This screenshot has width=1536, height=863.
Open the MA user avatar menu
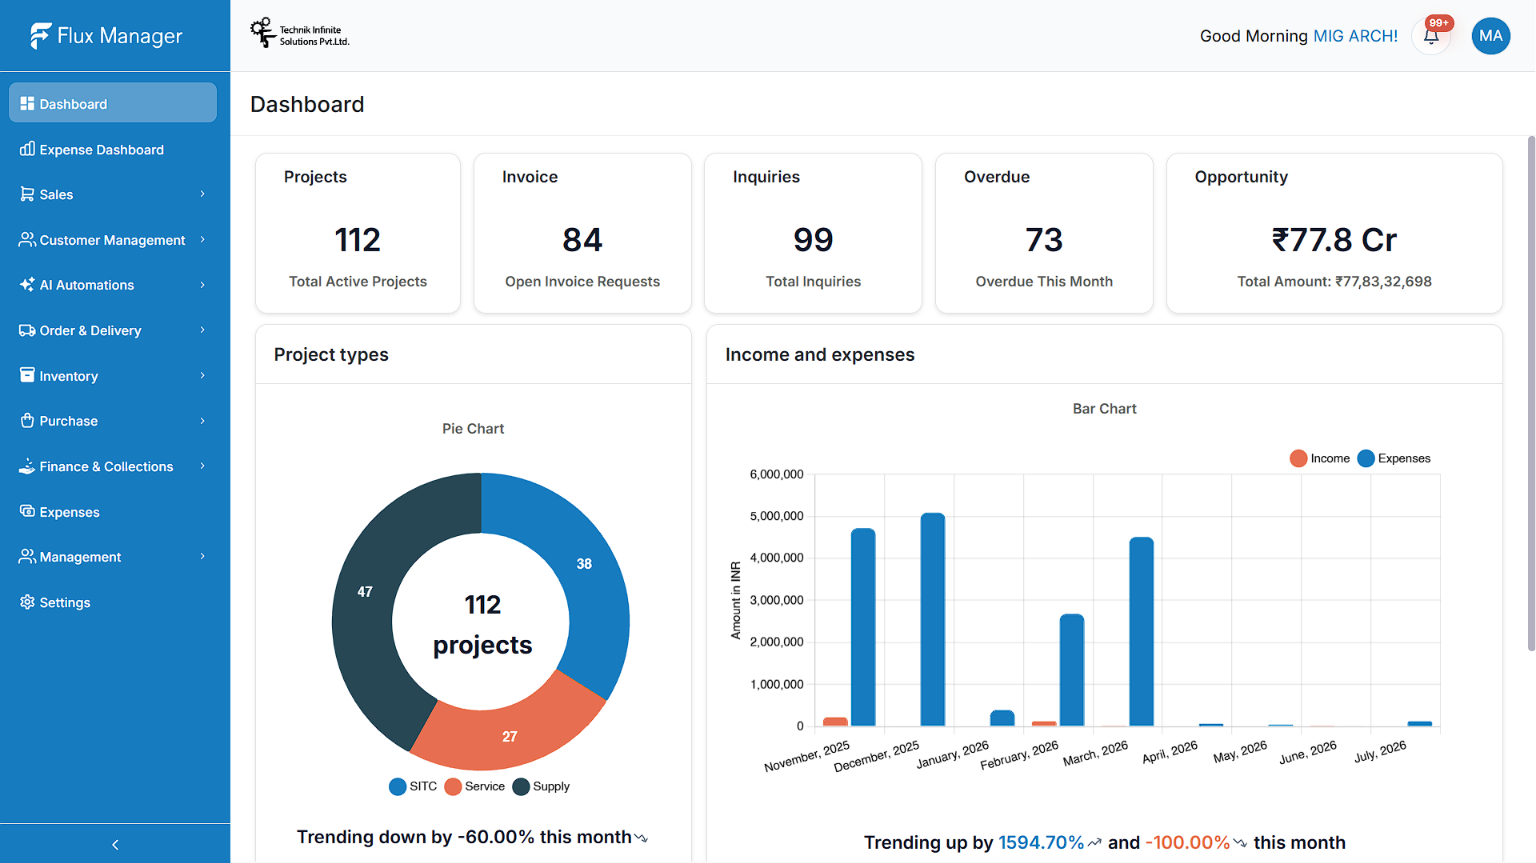pos(1490,36)
